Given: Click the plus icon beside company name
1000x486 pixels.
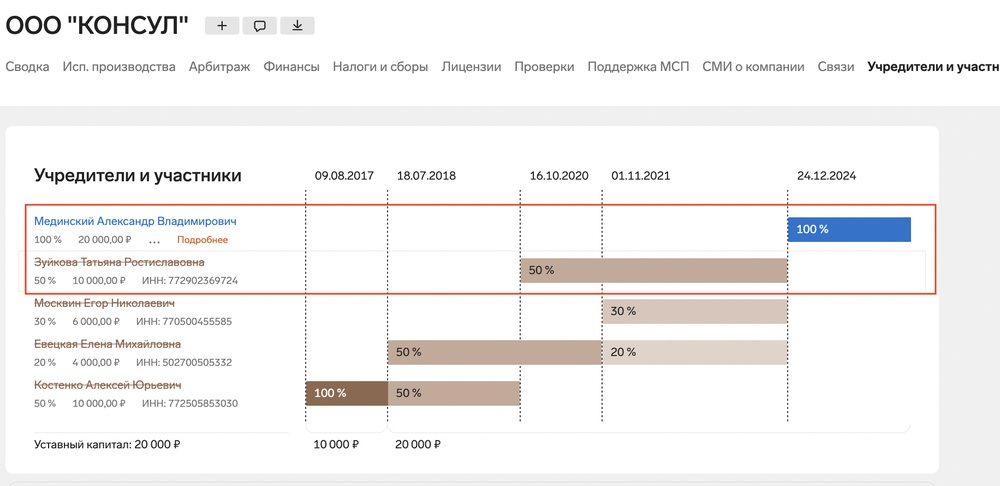Looking at the screenshot, I should [x=221, y=26].
